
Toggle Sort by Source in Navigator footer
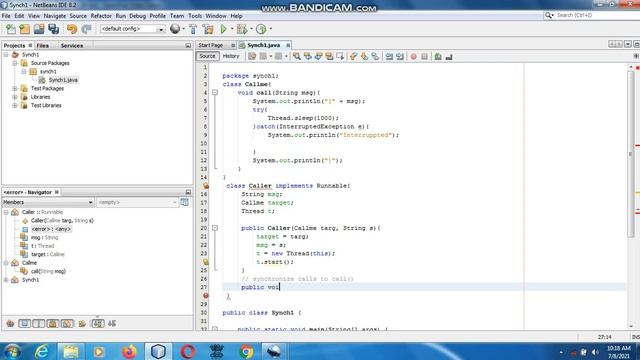[112, 324]
